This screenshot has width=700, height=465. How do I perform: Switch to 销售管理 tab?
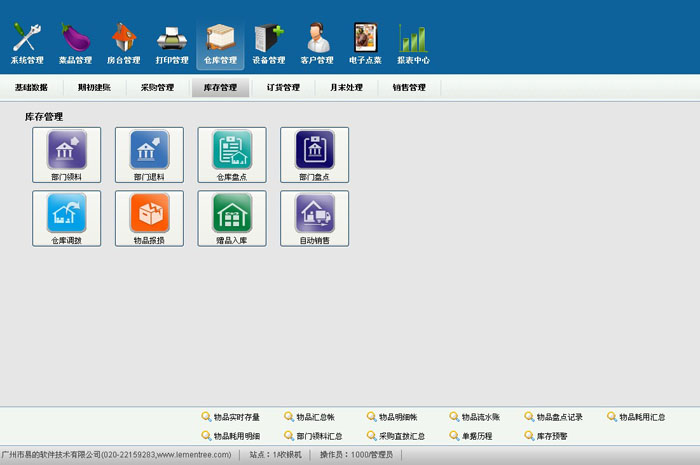click(x=409, y=87)
